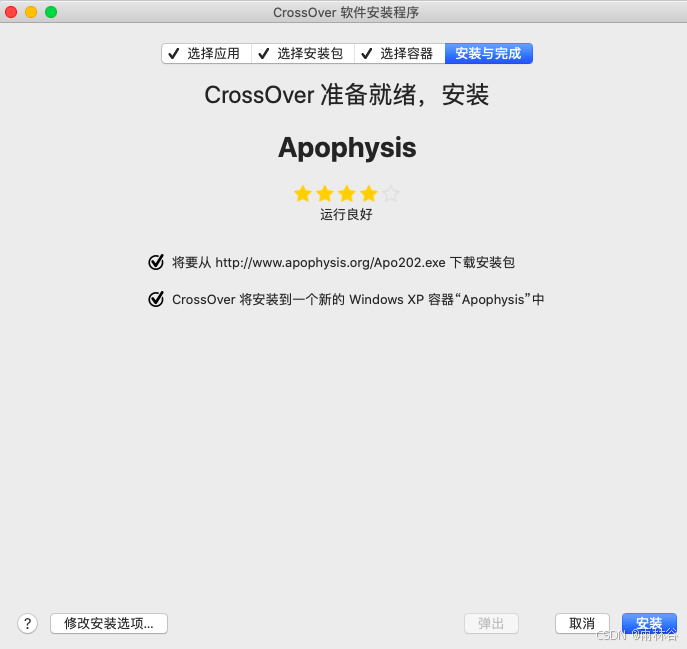The image size is (687, 649).
Task: Toggle the download installer package check circle
Action: [156, 262]
